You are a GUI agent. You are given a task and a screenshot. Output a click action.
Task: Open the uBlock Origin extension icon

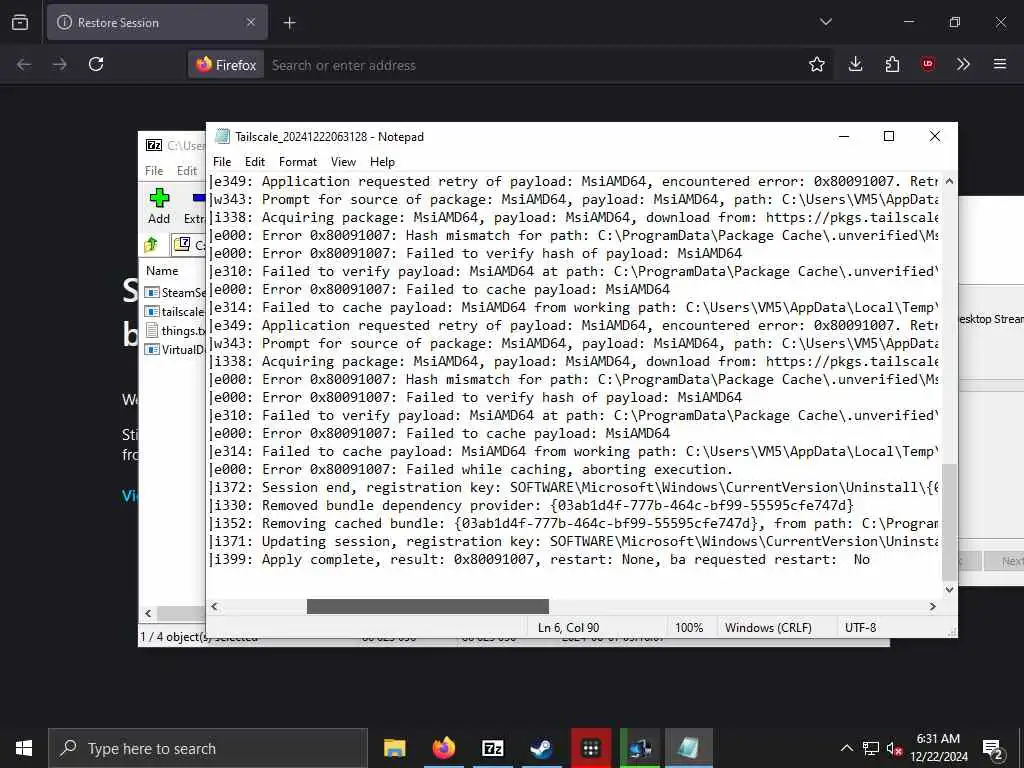(x=927, y=65)
